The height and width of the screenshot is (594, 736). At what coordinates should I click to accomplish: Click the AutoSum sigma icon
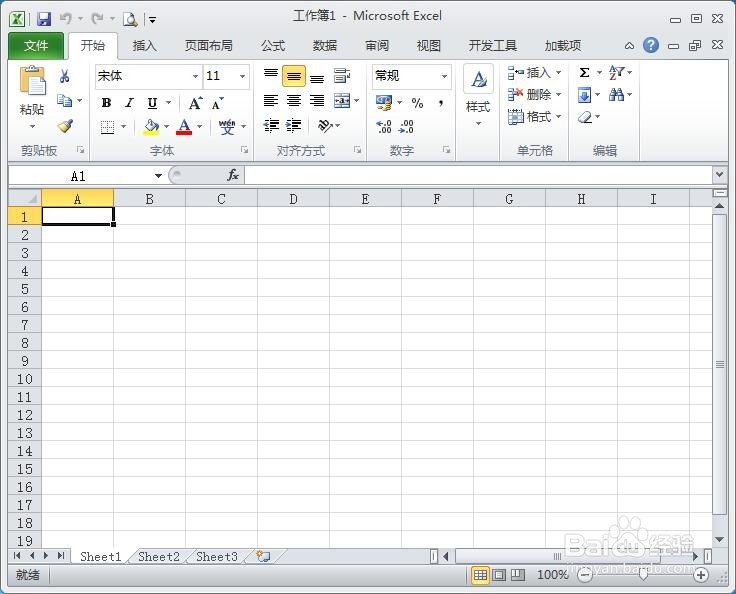[584, 73]
